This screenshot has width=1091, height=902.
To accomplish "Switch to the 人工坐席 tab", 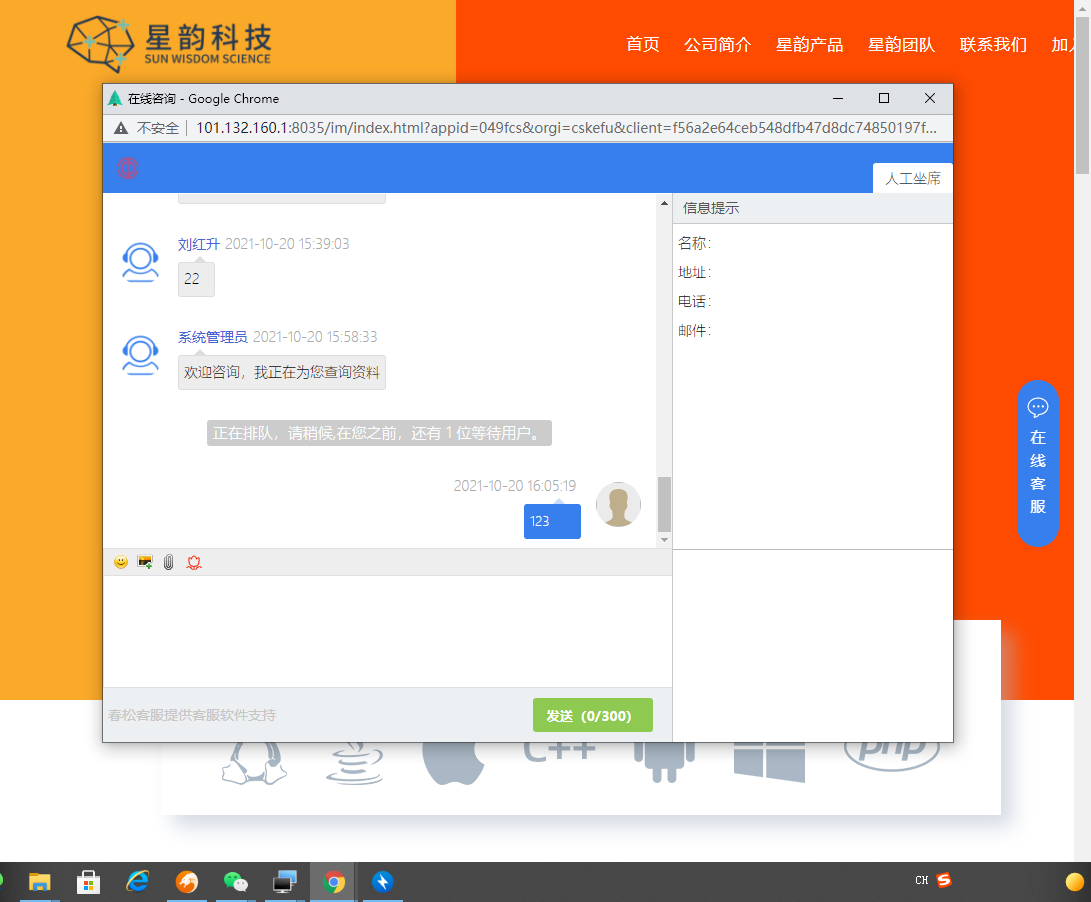I will point(911,177).
